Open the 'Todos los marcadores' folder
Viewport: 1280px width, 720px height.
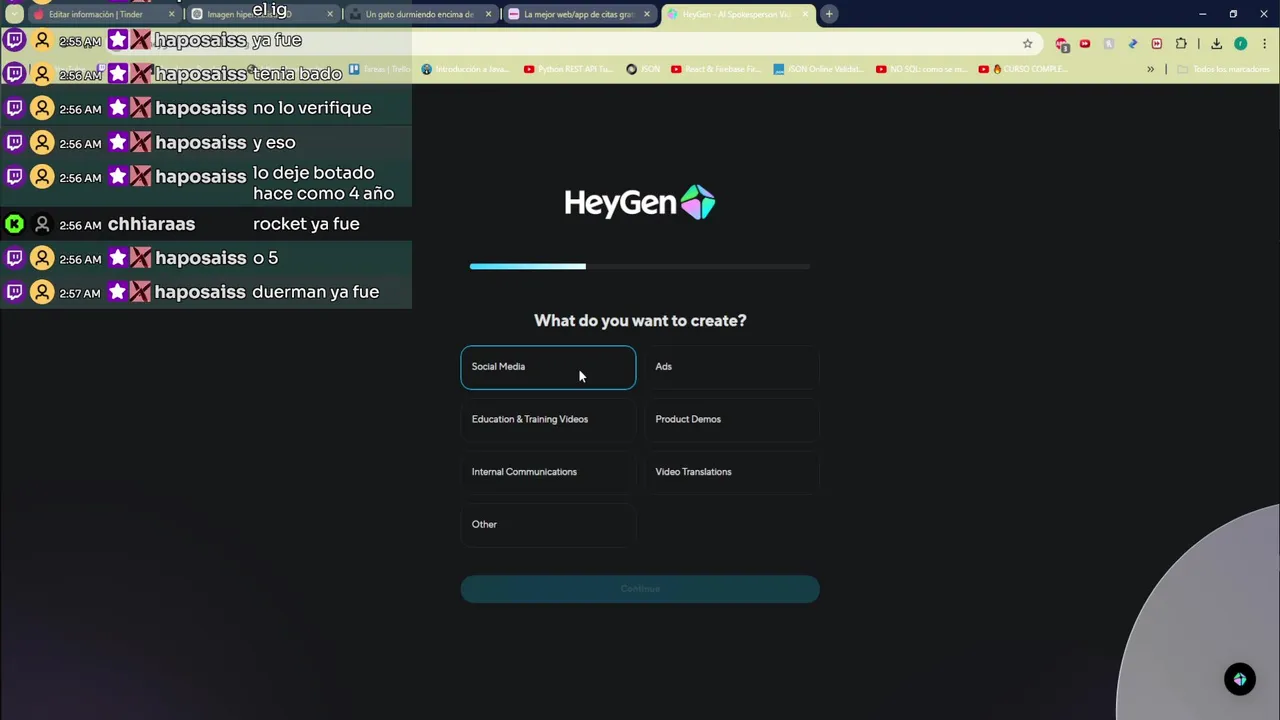[1224, 70]
